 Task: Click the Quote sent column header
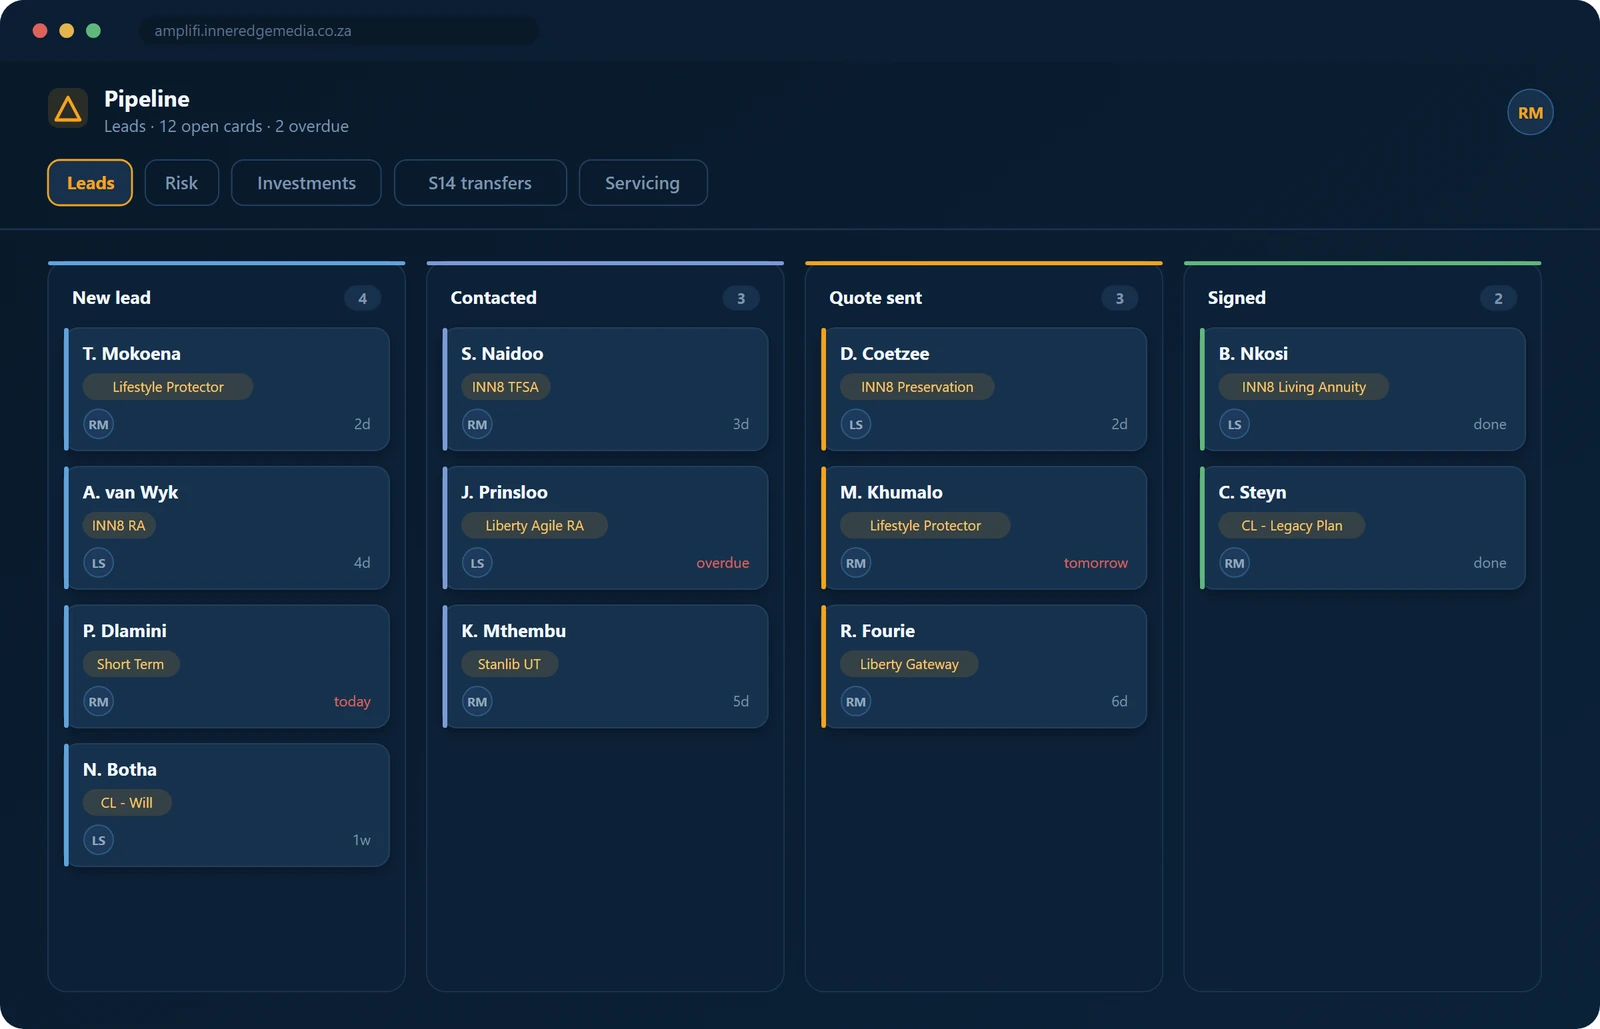pyautogui.click(x=876, y=298)
